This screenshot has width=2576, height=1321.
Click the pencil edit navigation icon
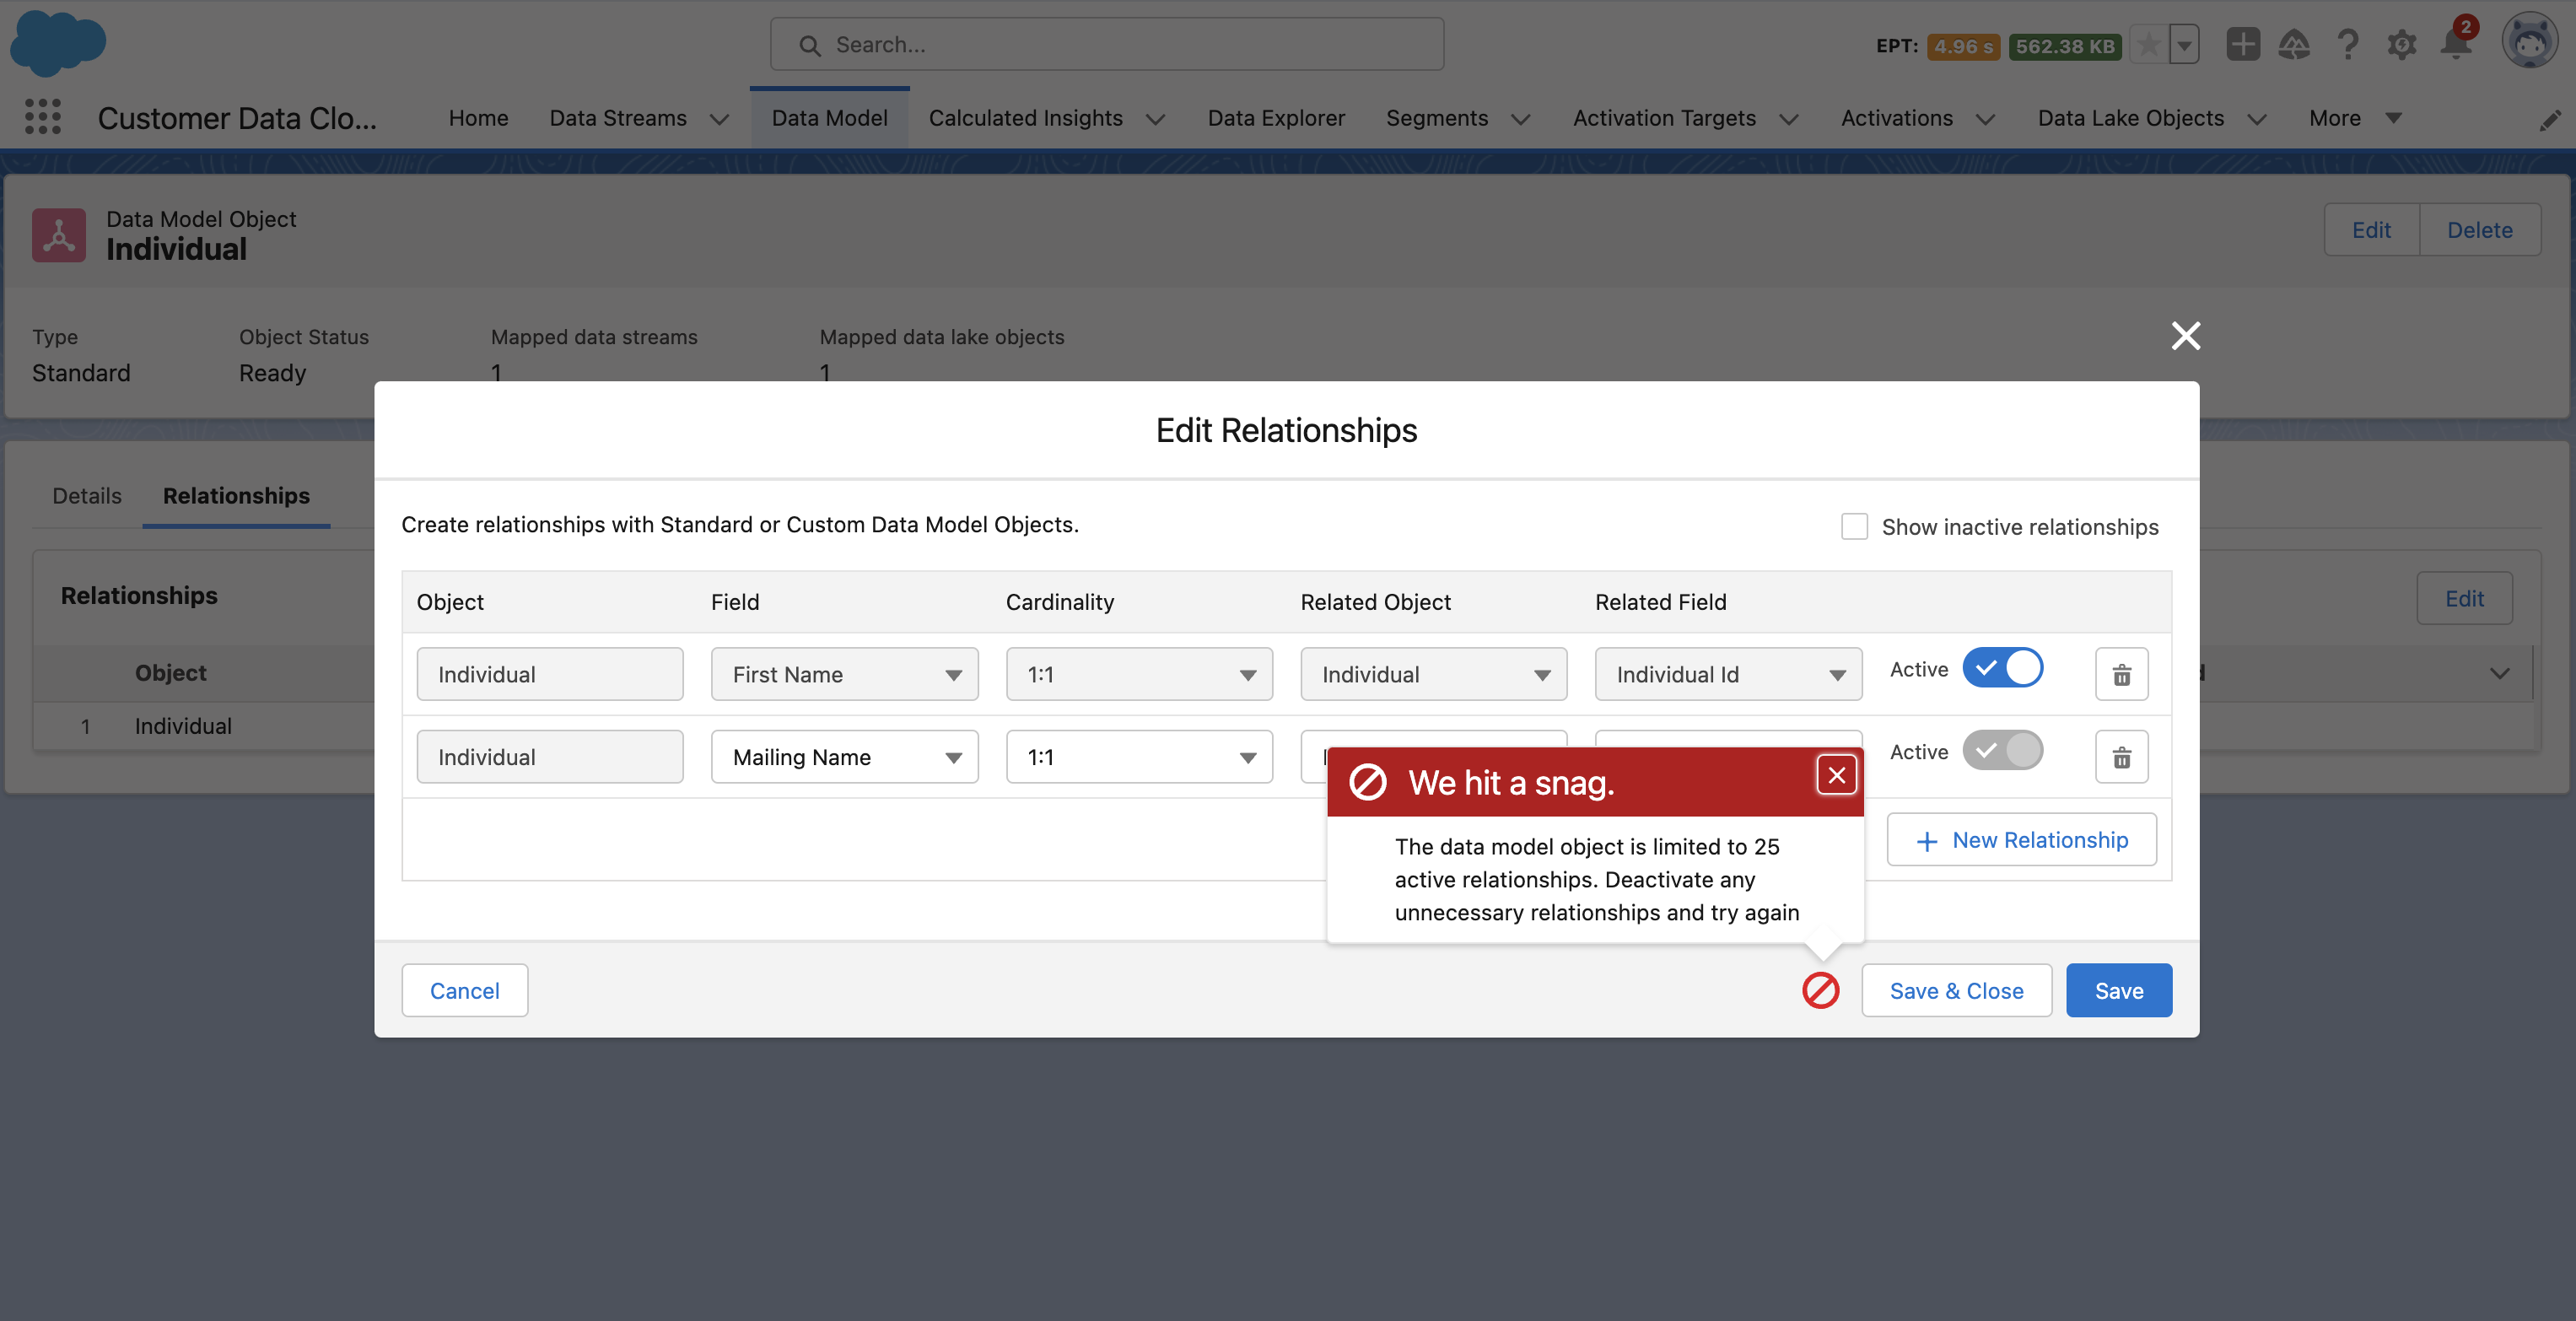click(2550, 120)
